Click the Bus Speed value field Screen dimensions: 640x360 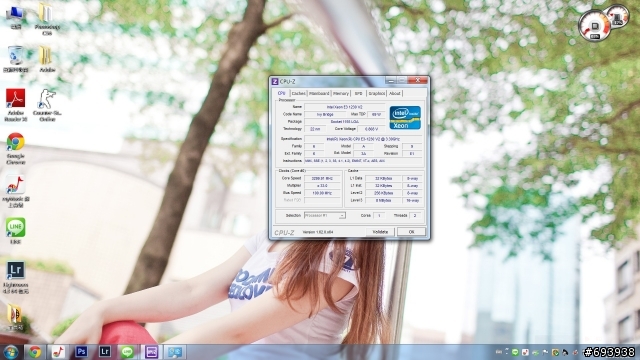point(322,193)
